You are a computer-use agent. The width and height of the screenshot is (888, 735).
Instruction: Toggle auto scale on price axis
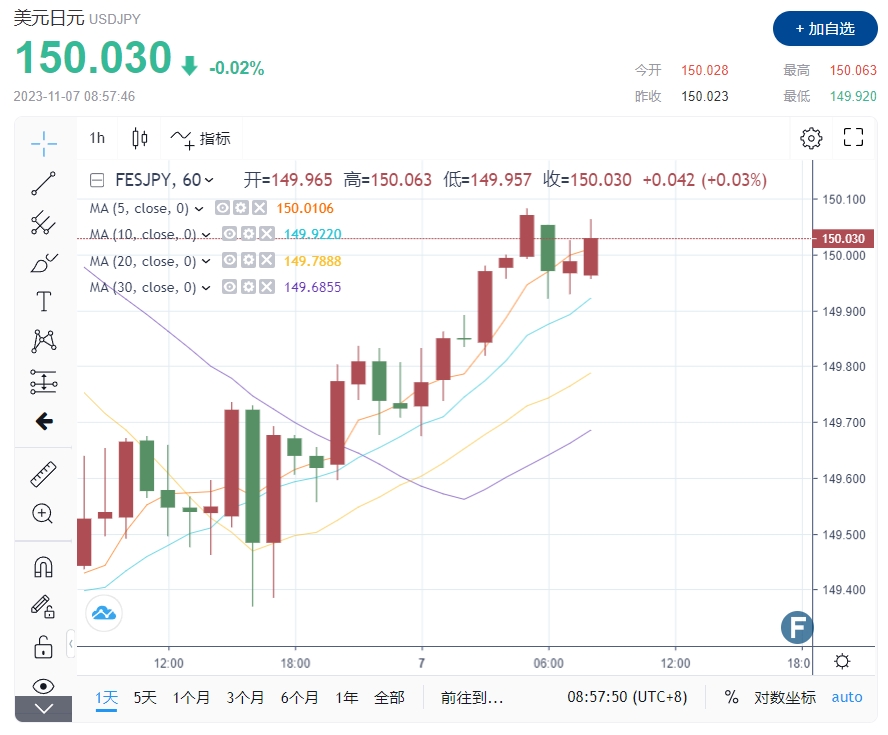click(x=847, y=697)
